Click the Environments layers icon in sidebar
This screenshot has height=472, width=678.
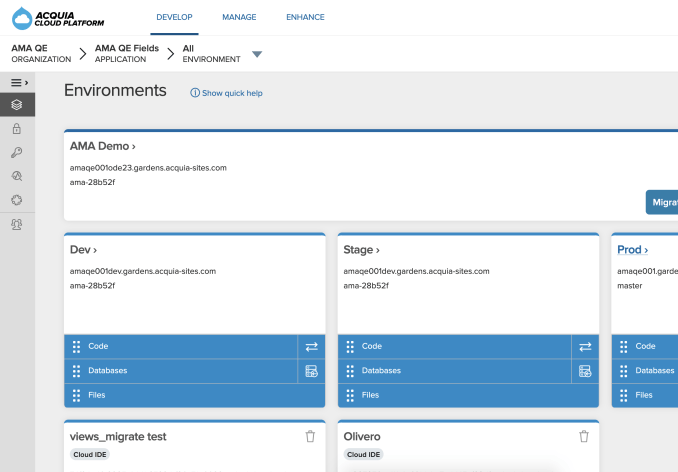coord(17,104)
